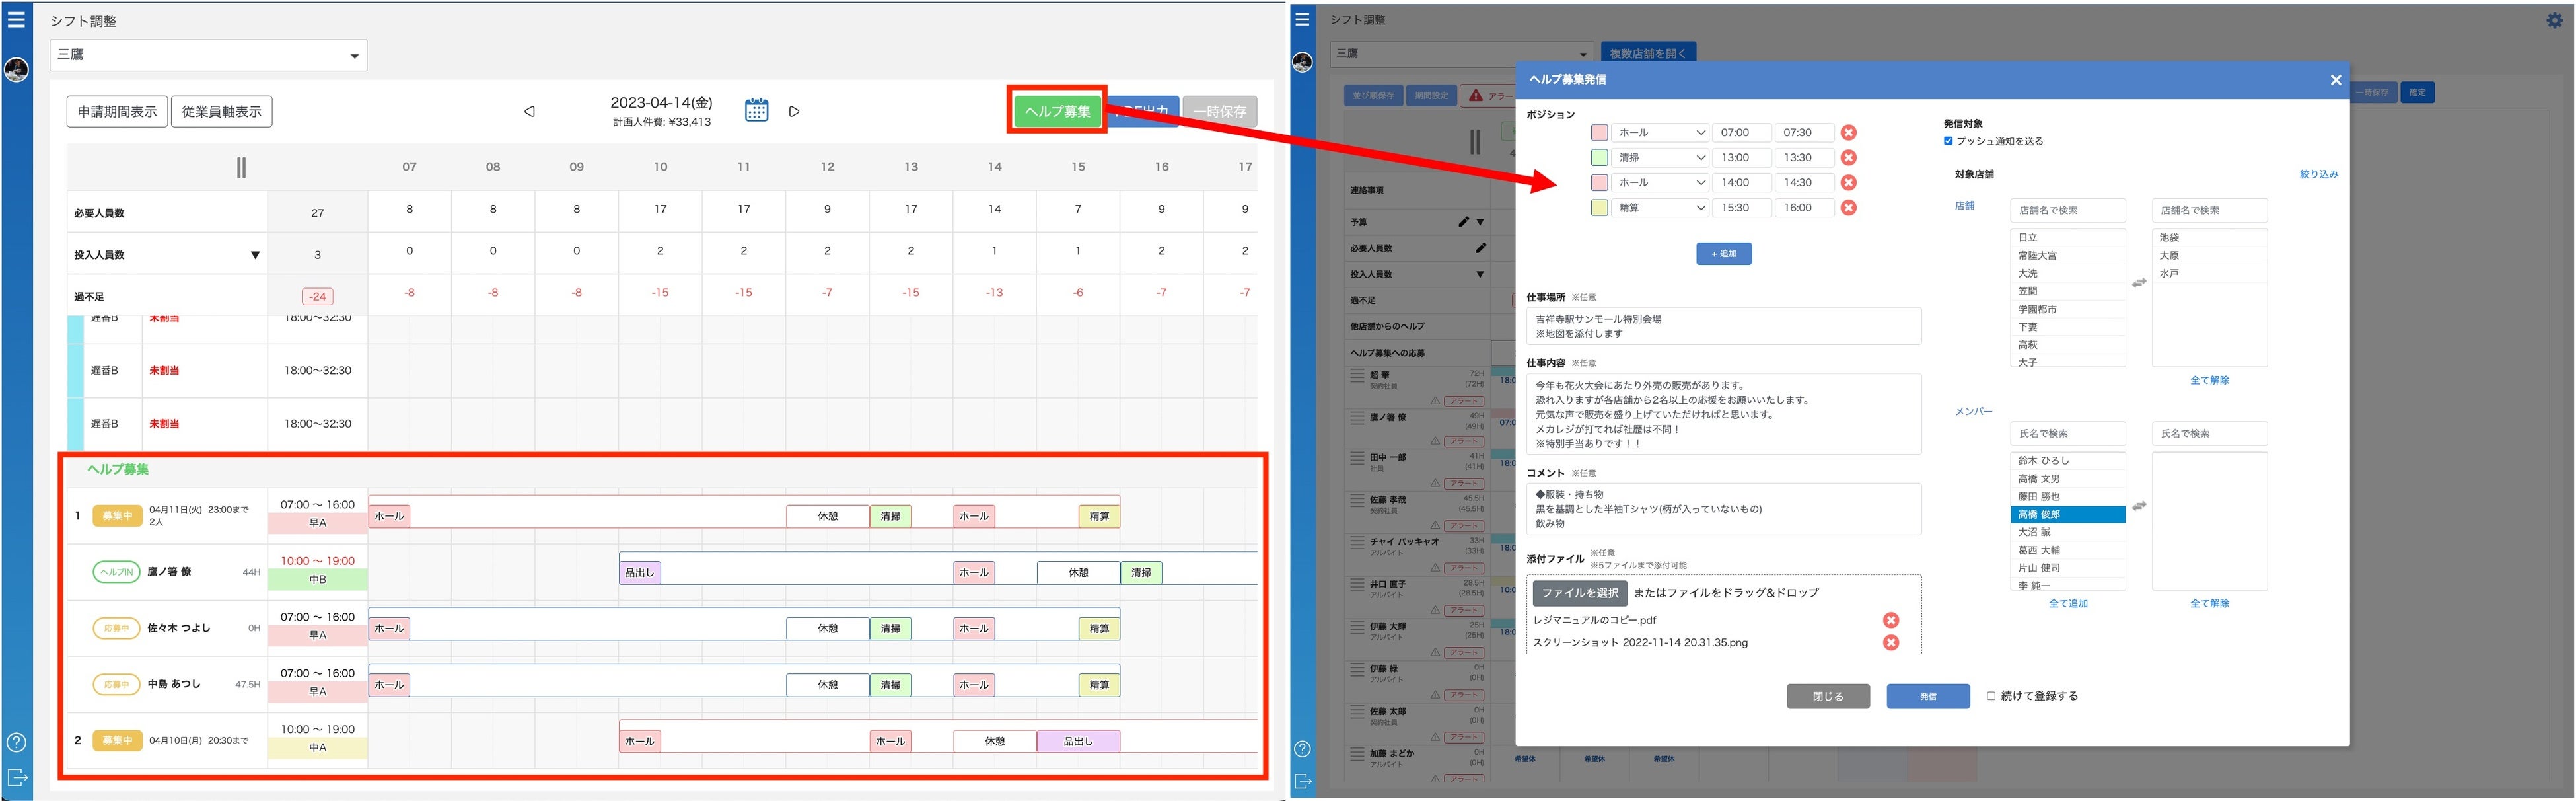Select 高橋 俊郎 in the member list
Screen dimensions: 2576x801
click(2067, 514)
